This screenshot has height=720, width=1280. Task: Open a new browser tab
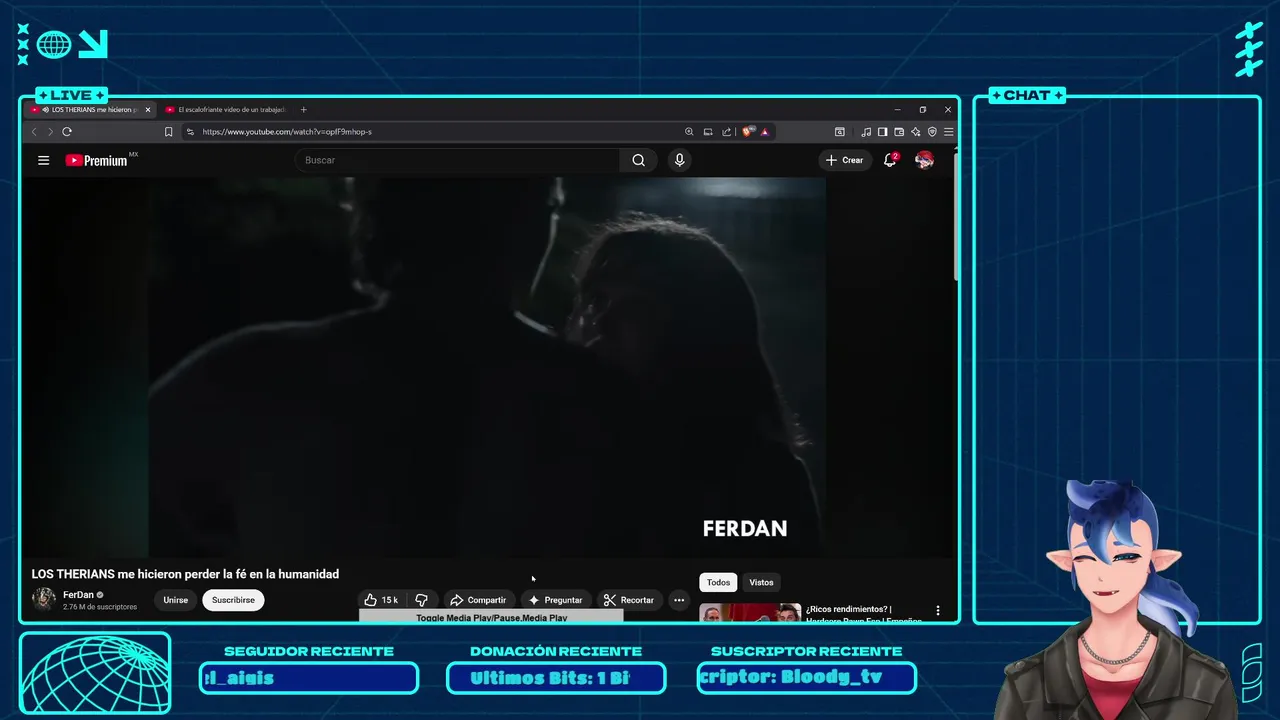pos(304,110)
